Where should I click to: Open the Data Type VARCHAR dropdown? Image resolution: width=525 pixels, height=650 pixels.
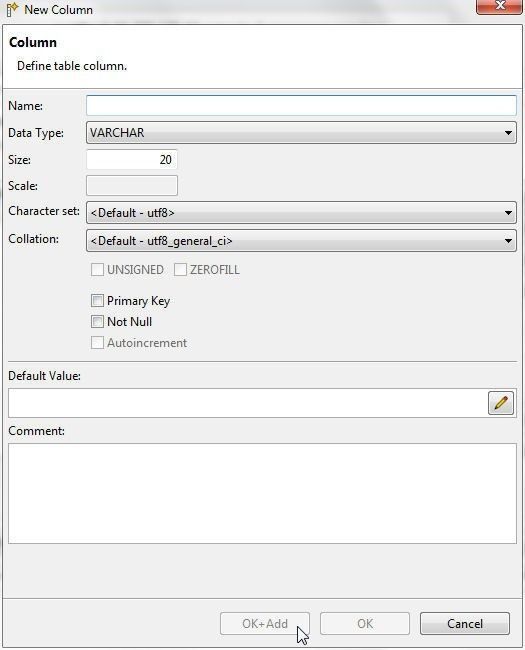point(301,133)
